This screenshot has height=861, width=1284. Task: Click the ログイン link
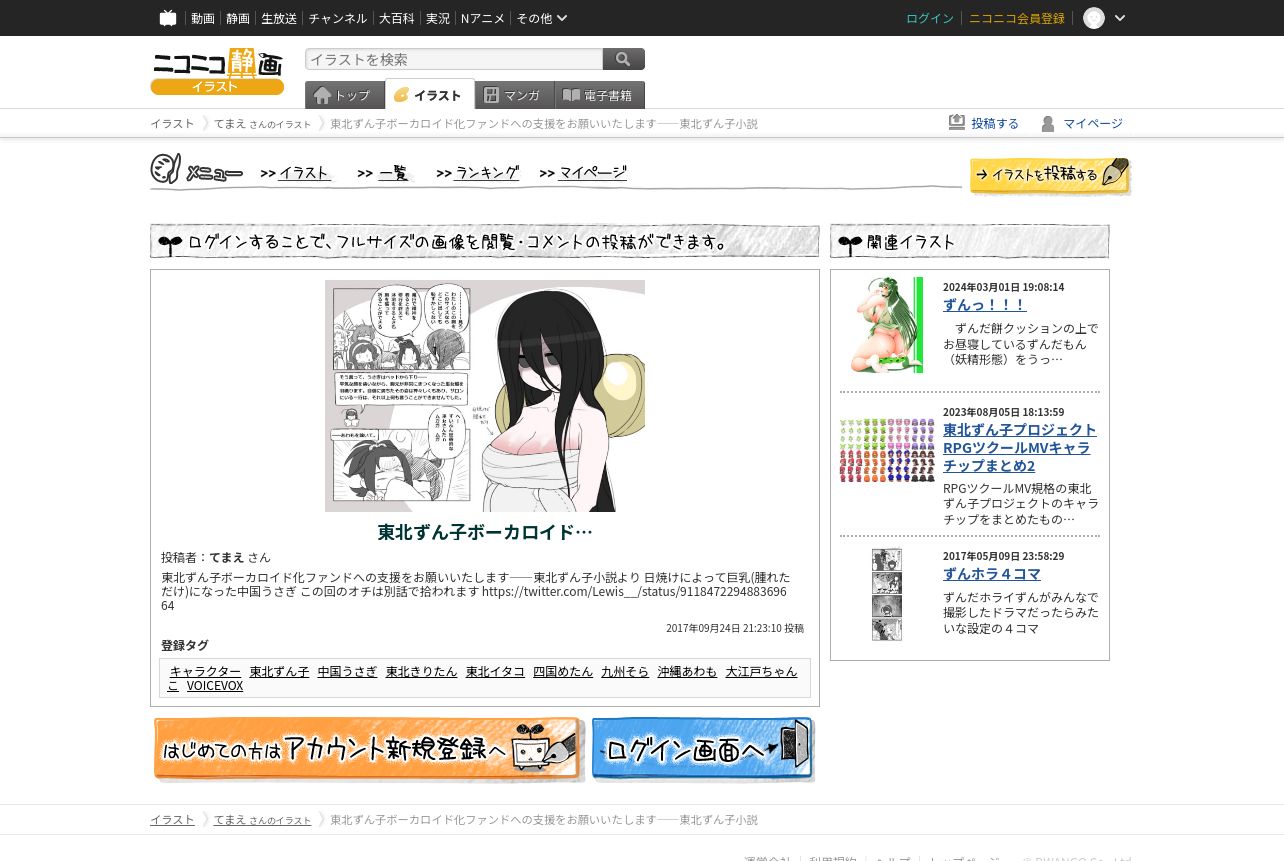(x=930, y=18)
